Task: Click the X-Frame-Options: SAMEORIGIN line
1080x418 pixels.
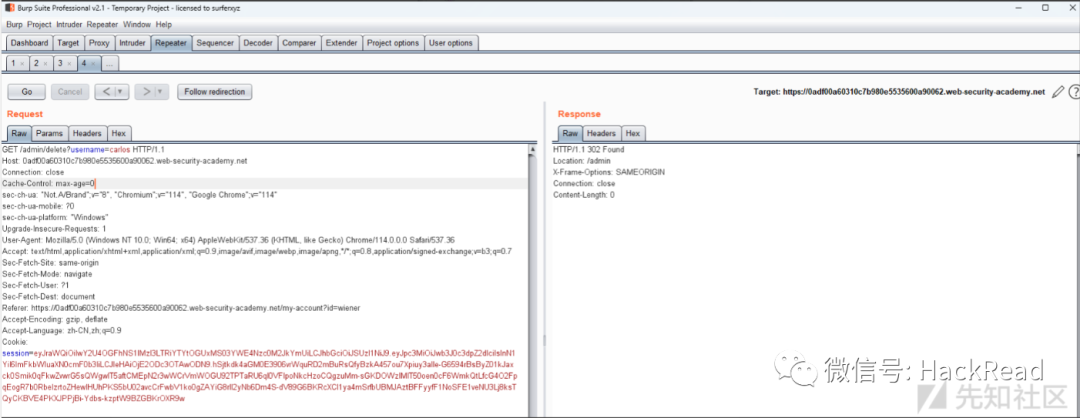Action: [x=610, y=172]
